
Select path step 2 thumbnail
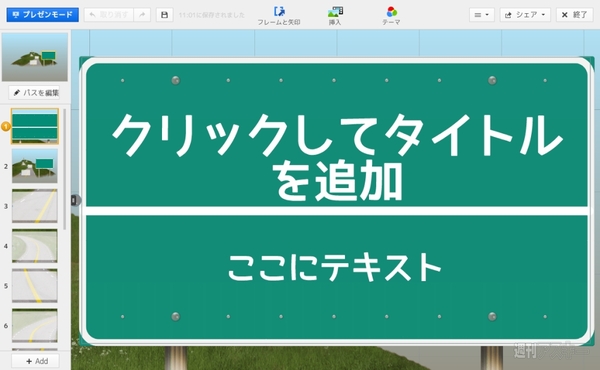coord(35,166)
